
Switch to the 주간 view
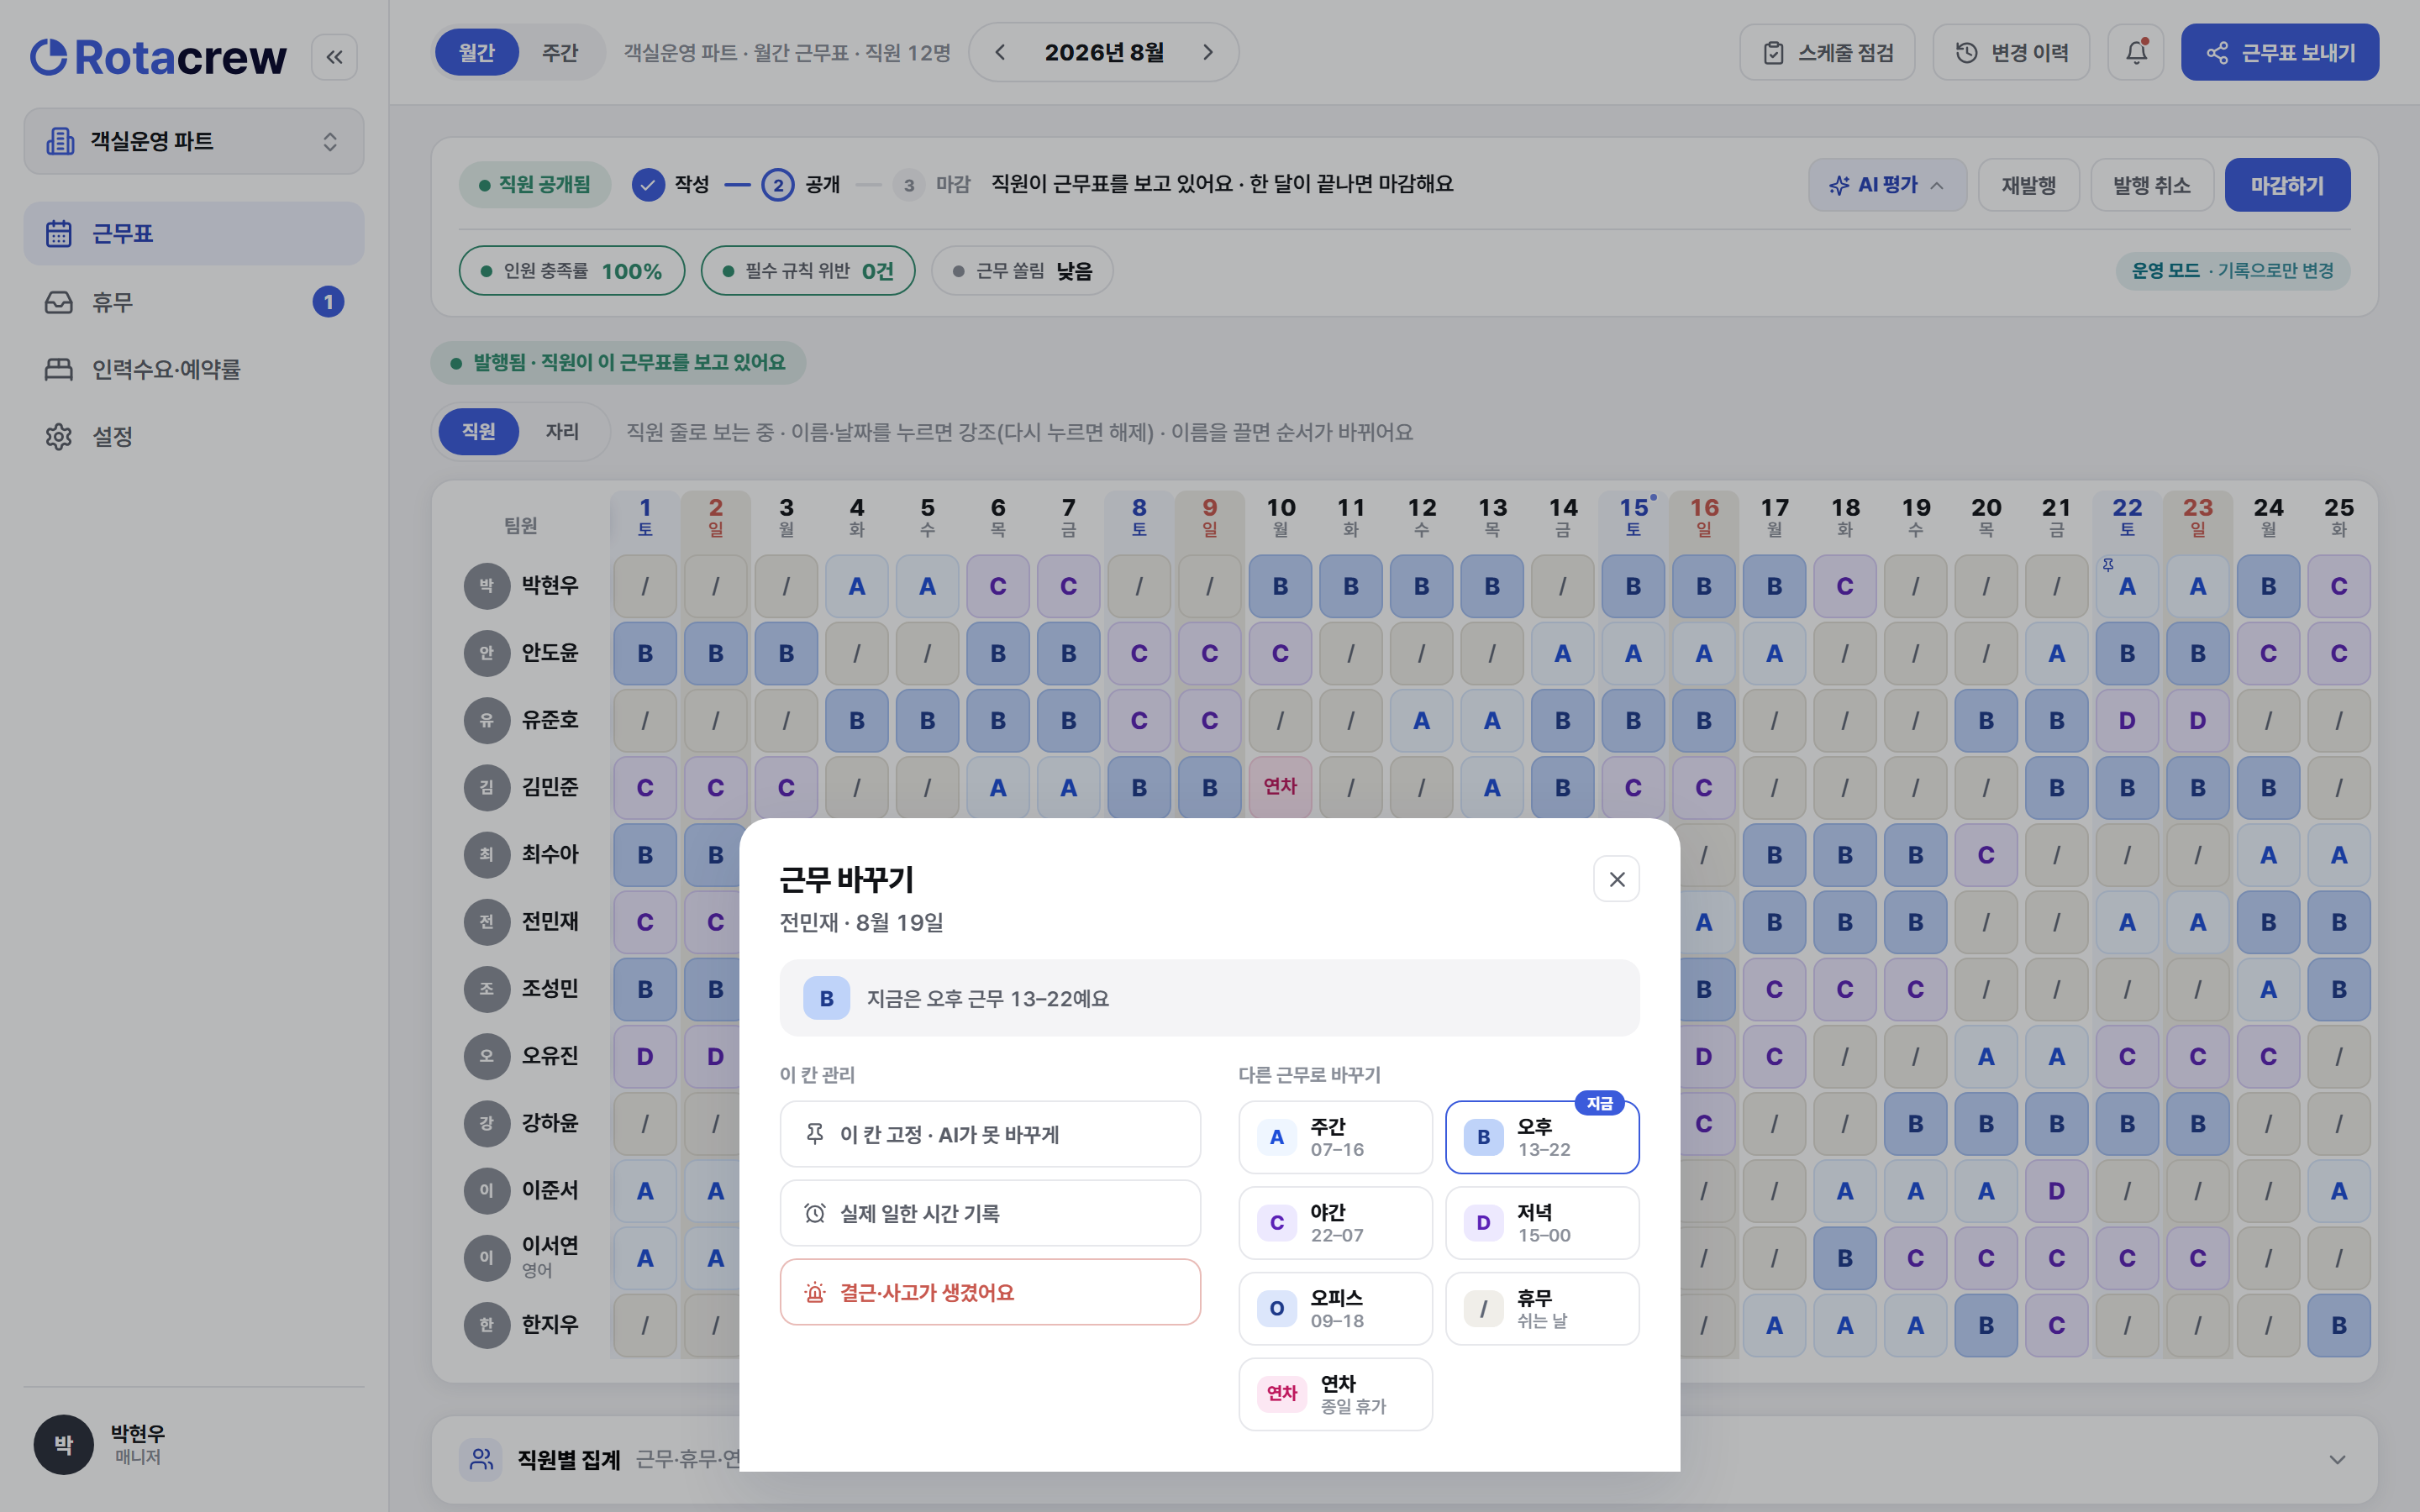coord(560,52)
